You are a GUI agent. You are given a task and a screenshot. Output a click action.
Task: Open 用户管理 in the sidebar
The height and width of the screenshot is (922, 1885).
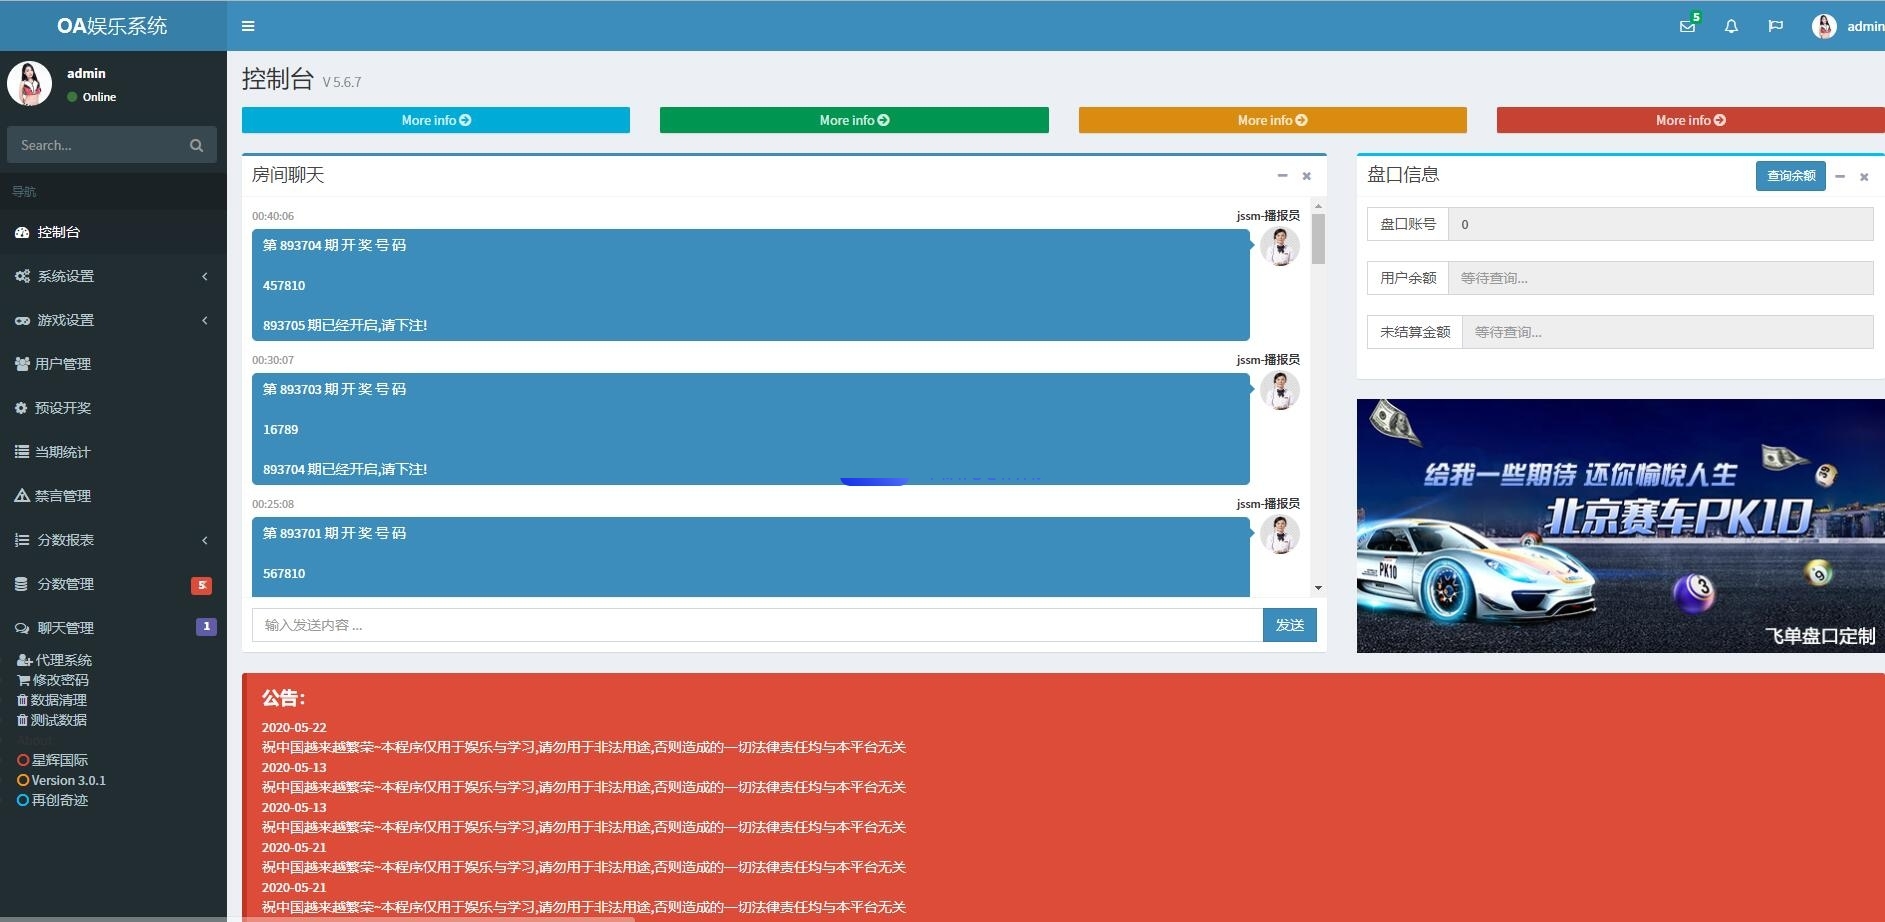[x=63, y=364]
